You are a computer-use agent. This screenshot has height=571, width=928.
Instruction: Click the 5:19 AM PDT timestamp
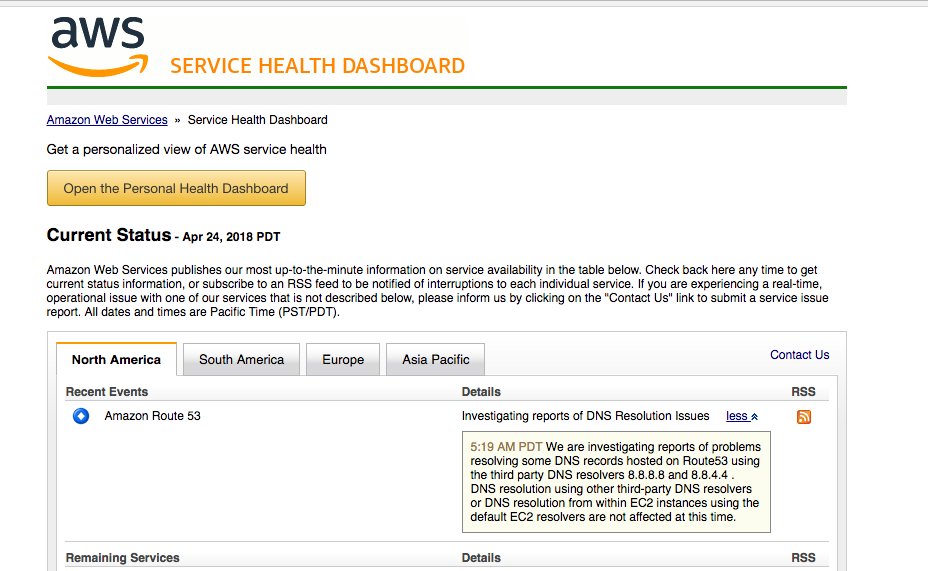click(x=506, y=447)
